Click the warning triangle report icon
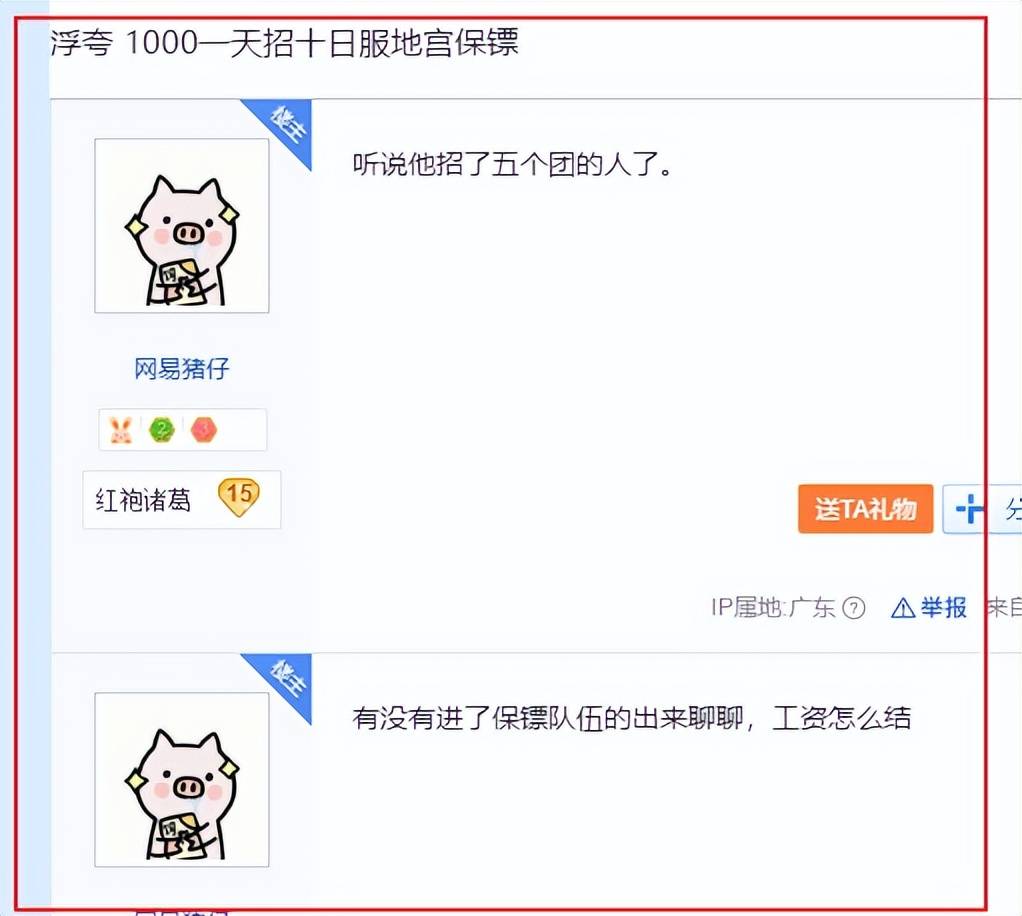This screenshot has width=1022, height=916. (x=903, y=608)
